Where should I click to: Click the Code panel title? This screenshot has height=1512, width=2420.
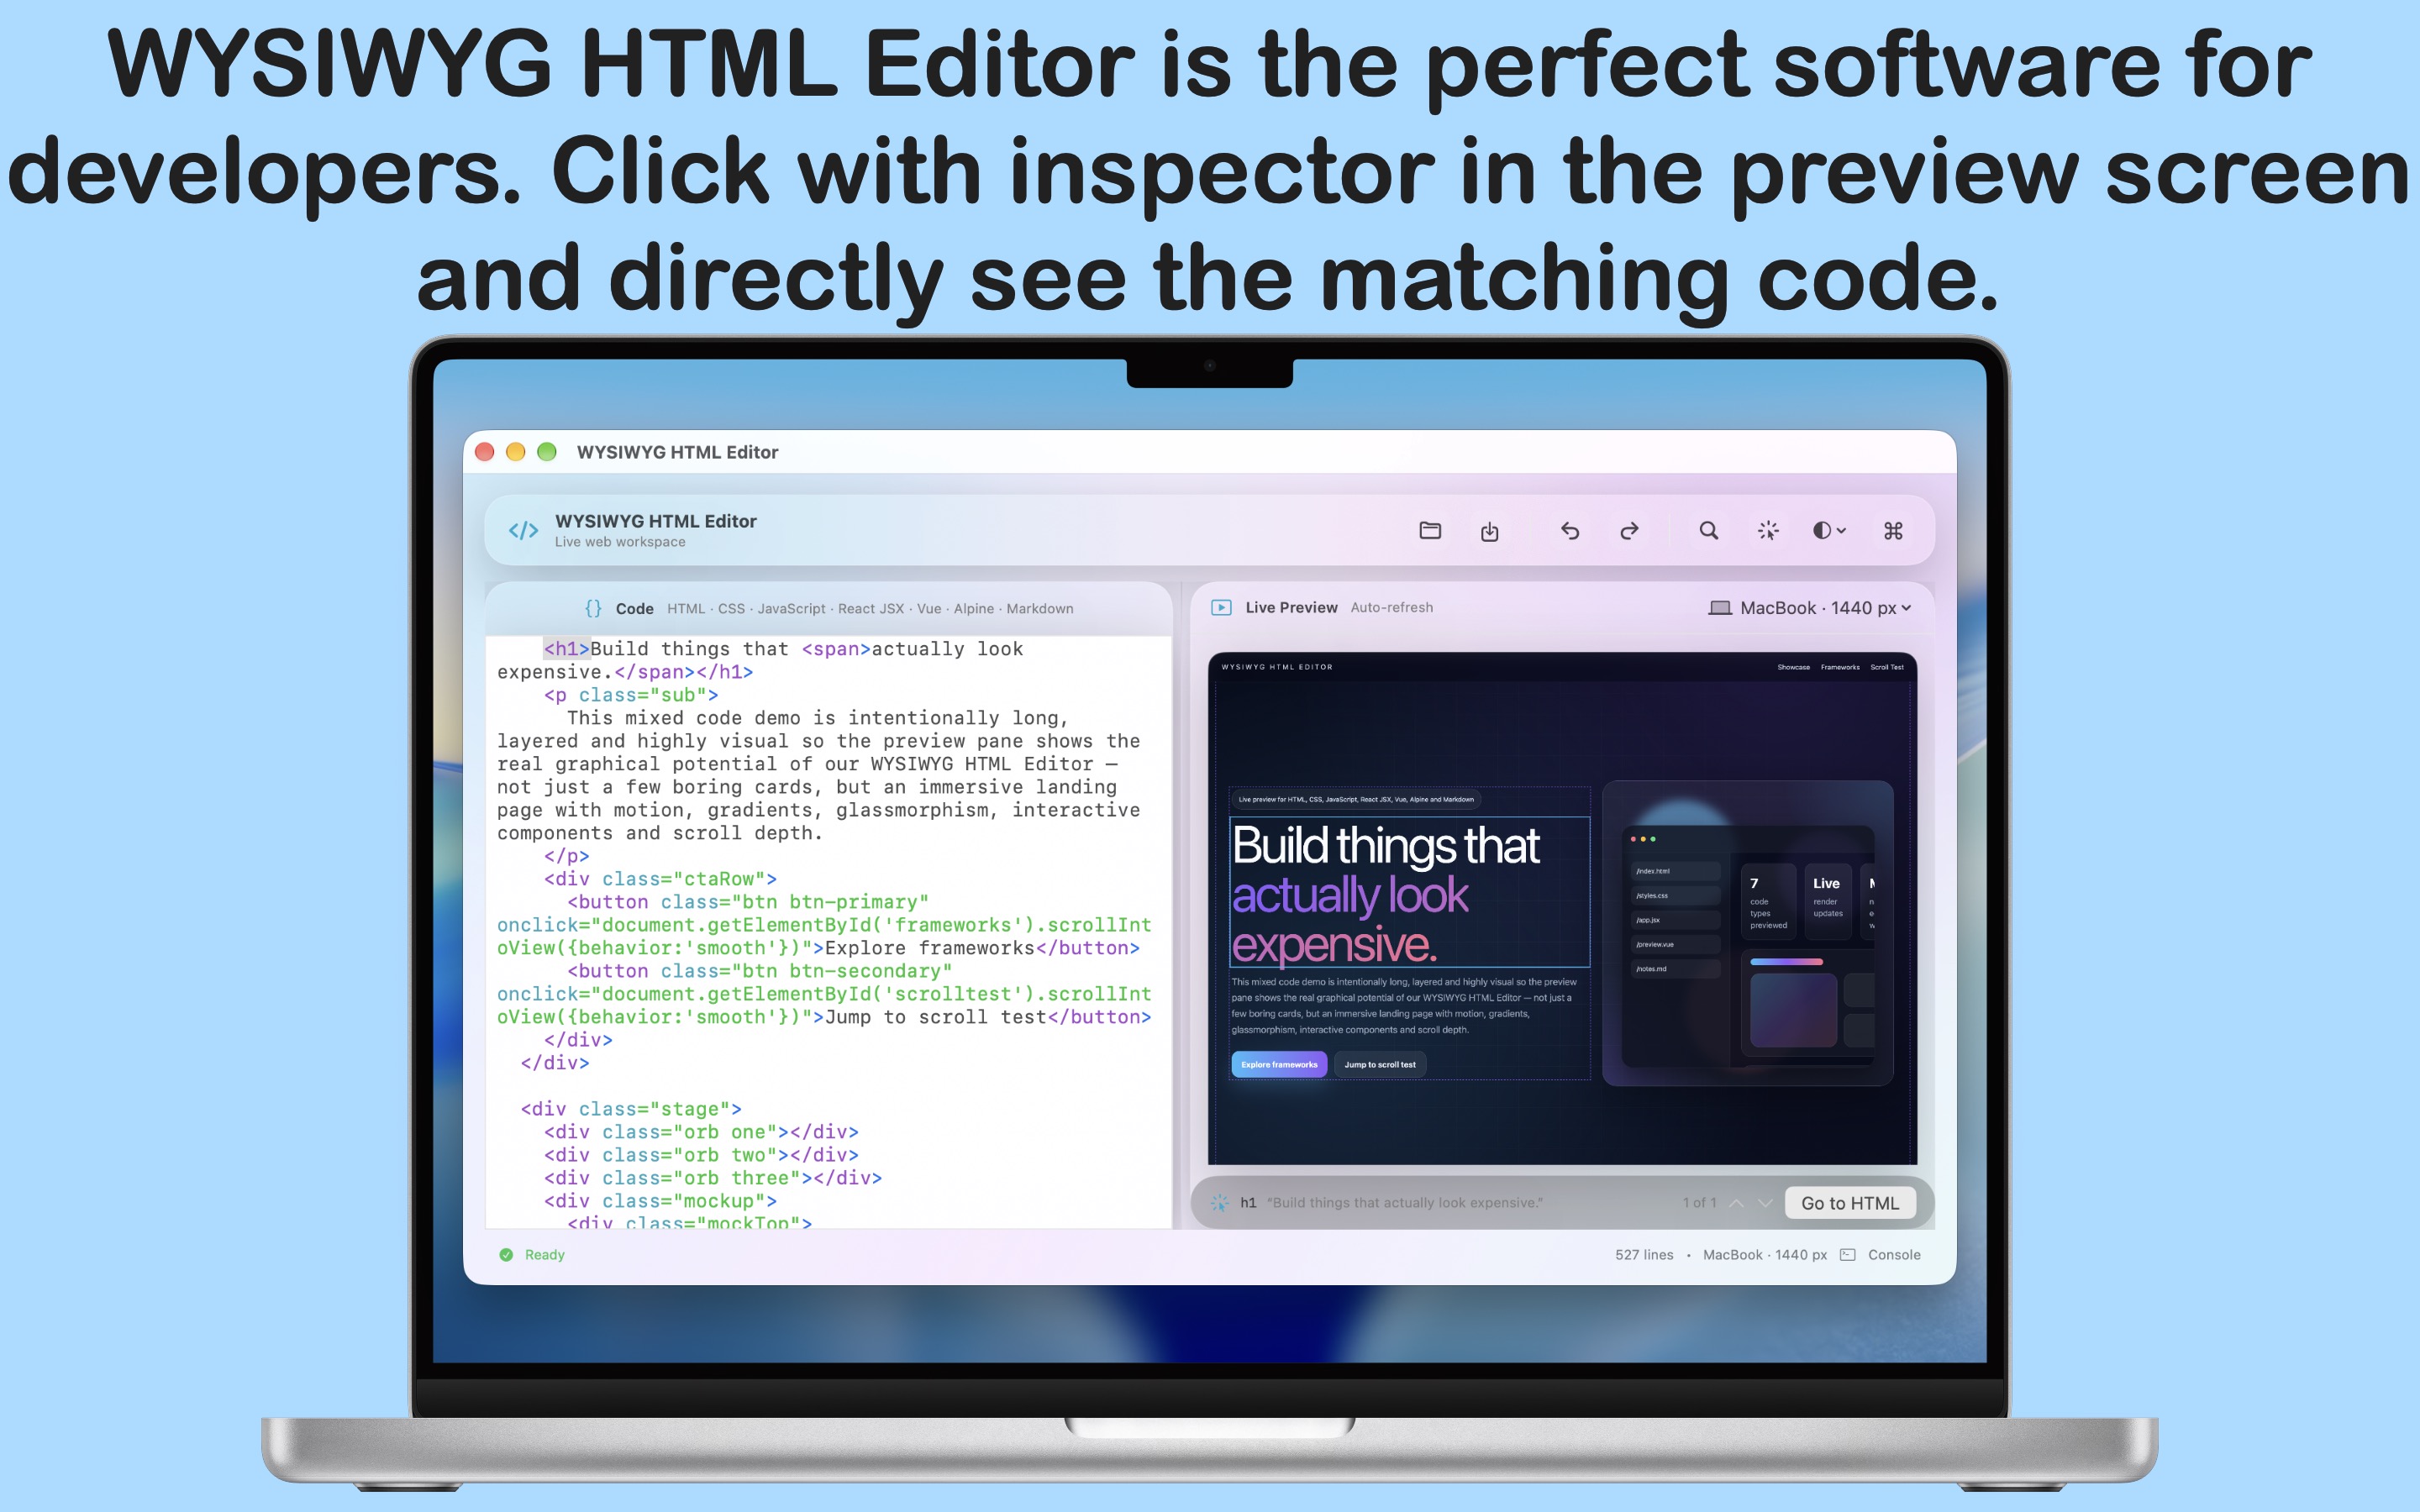click(634, 608)
